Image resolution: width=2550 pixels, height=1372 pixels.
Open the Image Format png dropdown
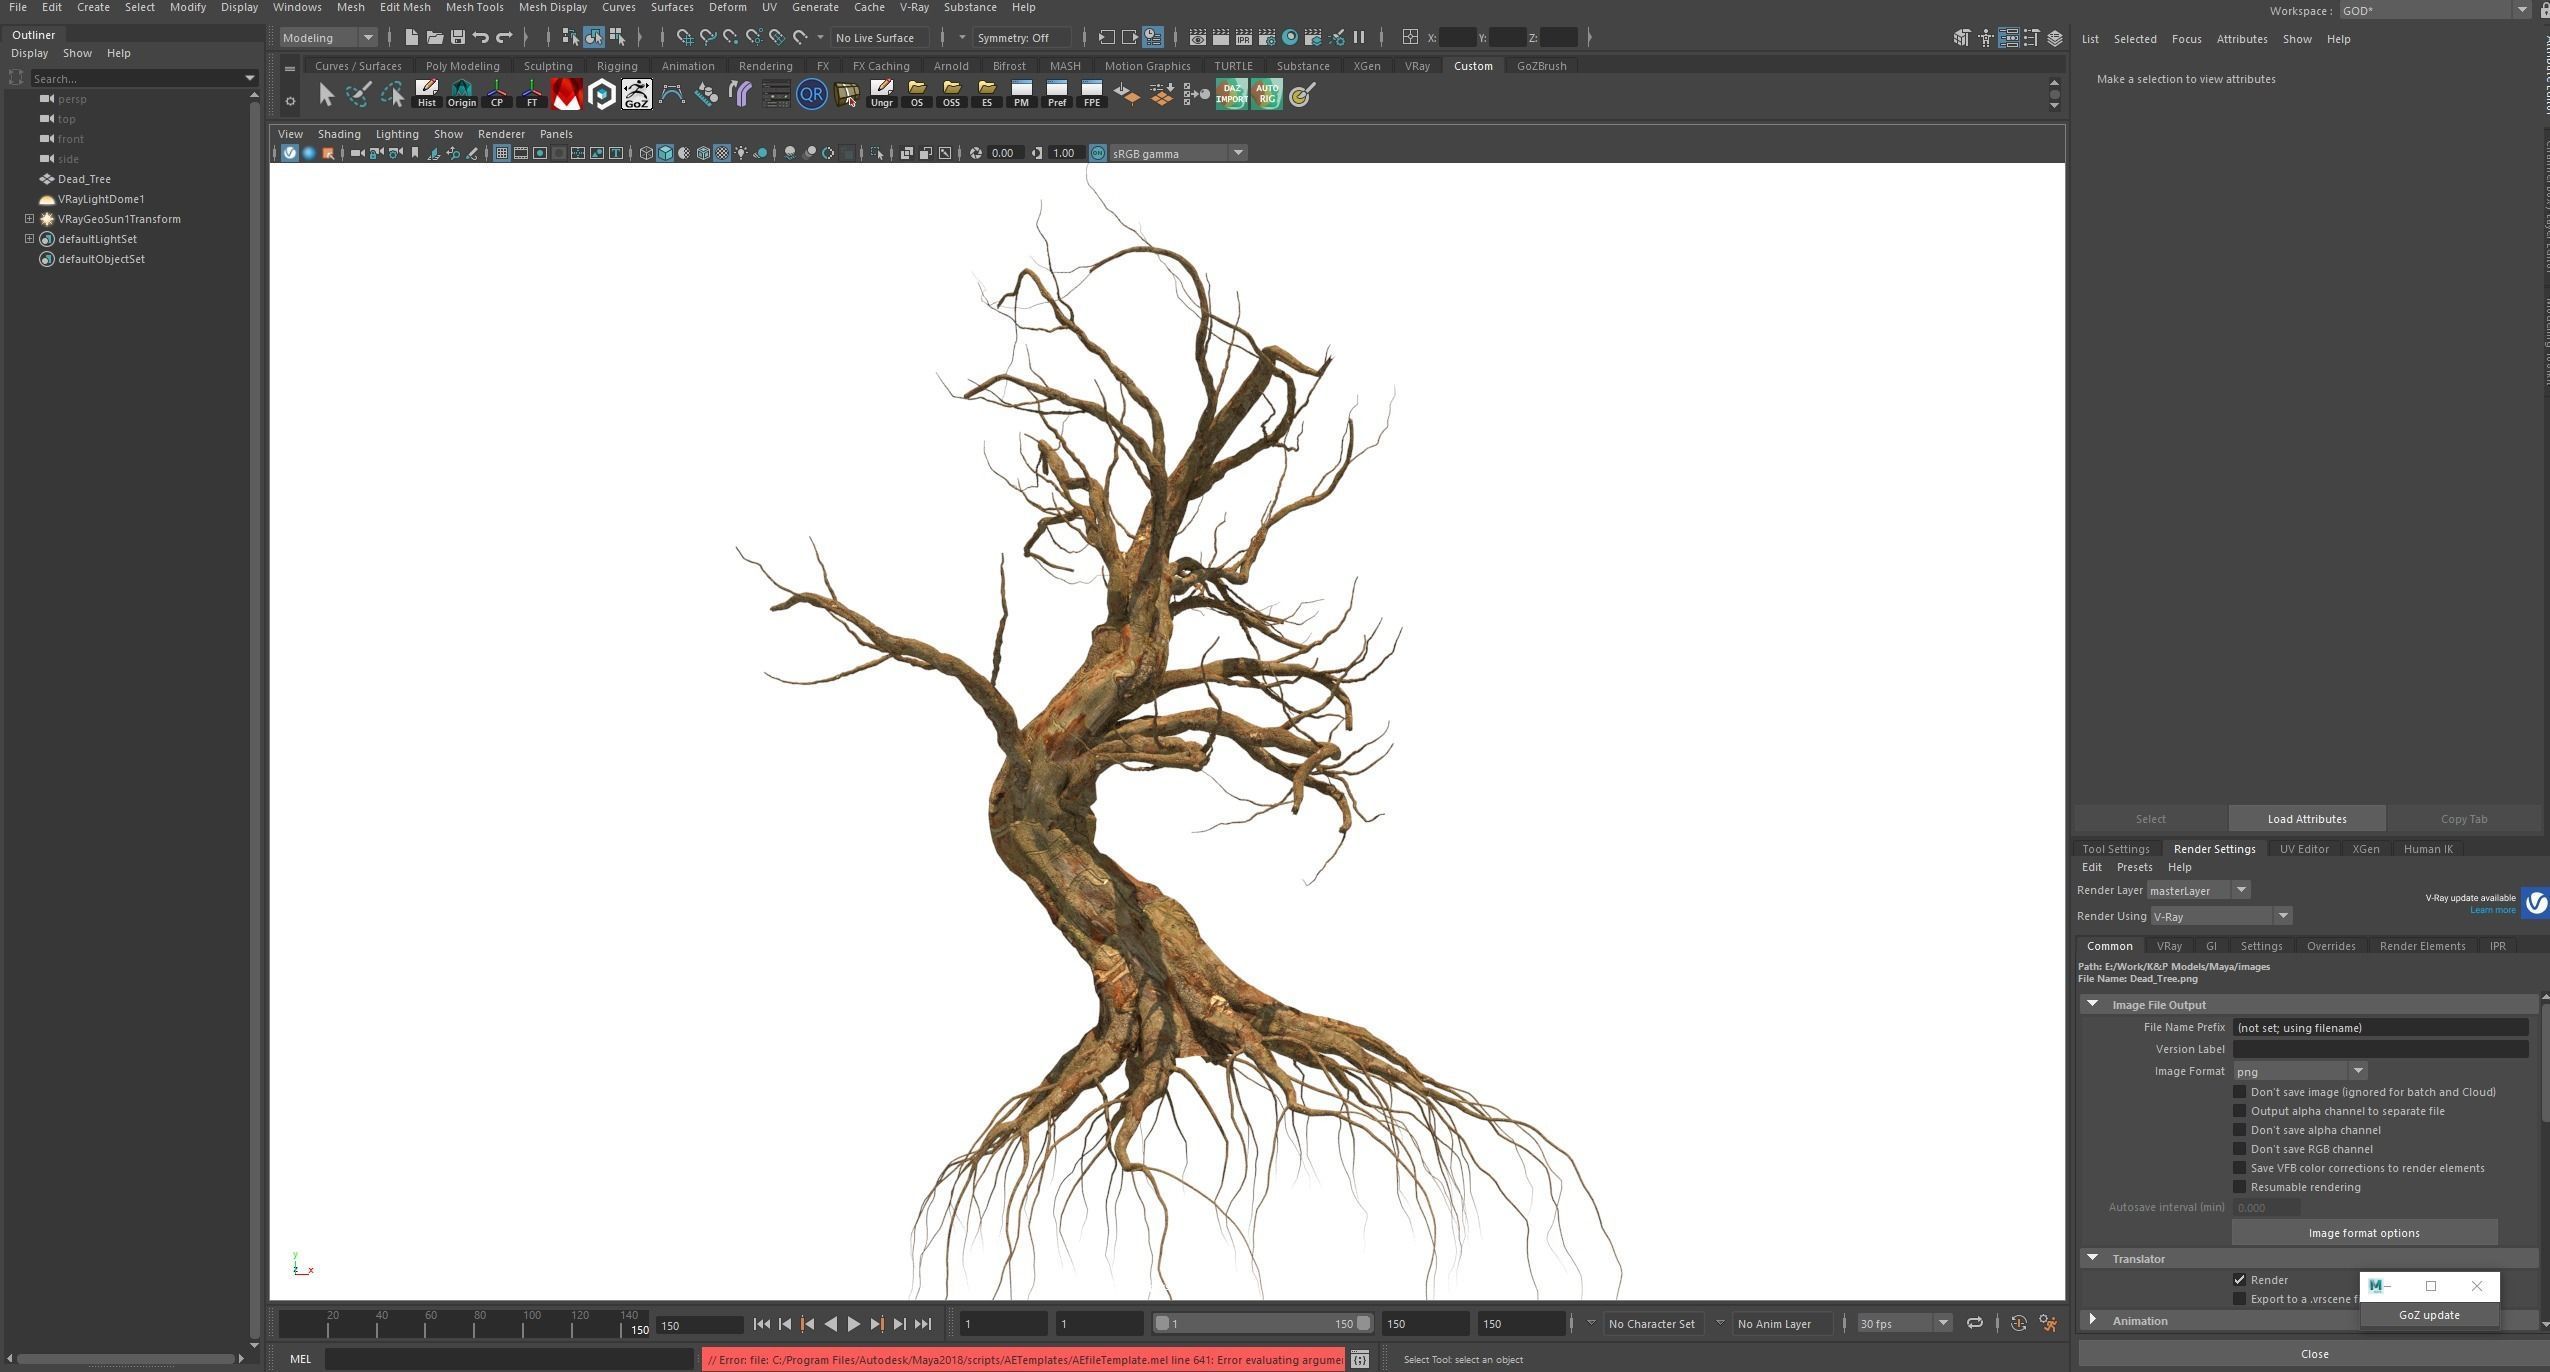tap(2300, 1071)
